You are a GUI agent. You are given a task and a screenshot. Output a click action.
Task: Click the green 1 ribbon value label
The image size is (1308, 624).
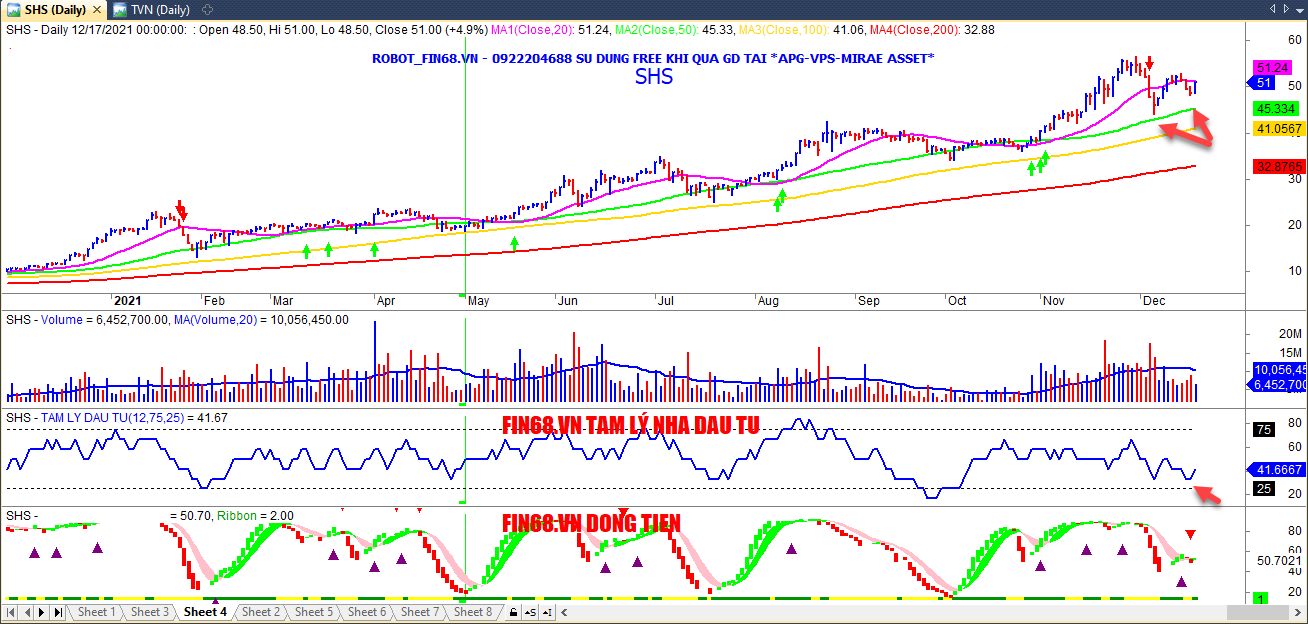pos(1262,598)
